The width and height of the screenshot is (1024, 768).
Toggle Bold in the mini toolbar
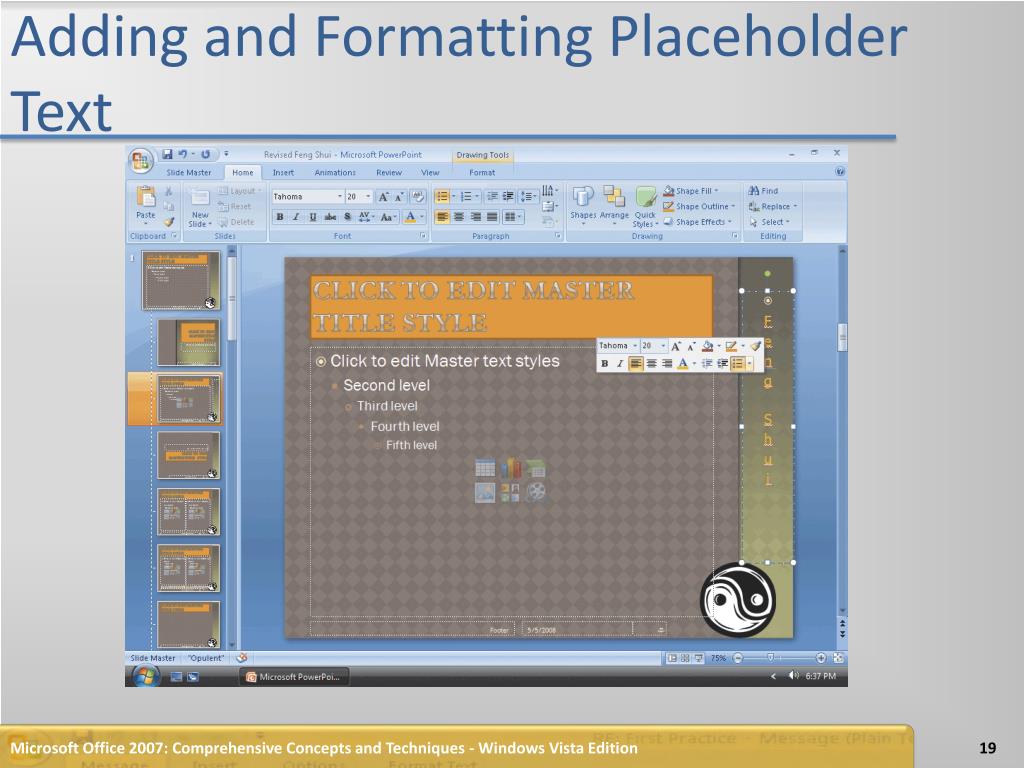[x=605, y=364]
